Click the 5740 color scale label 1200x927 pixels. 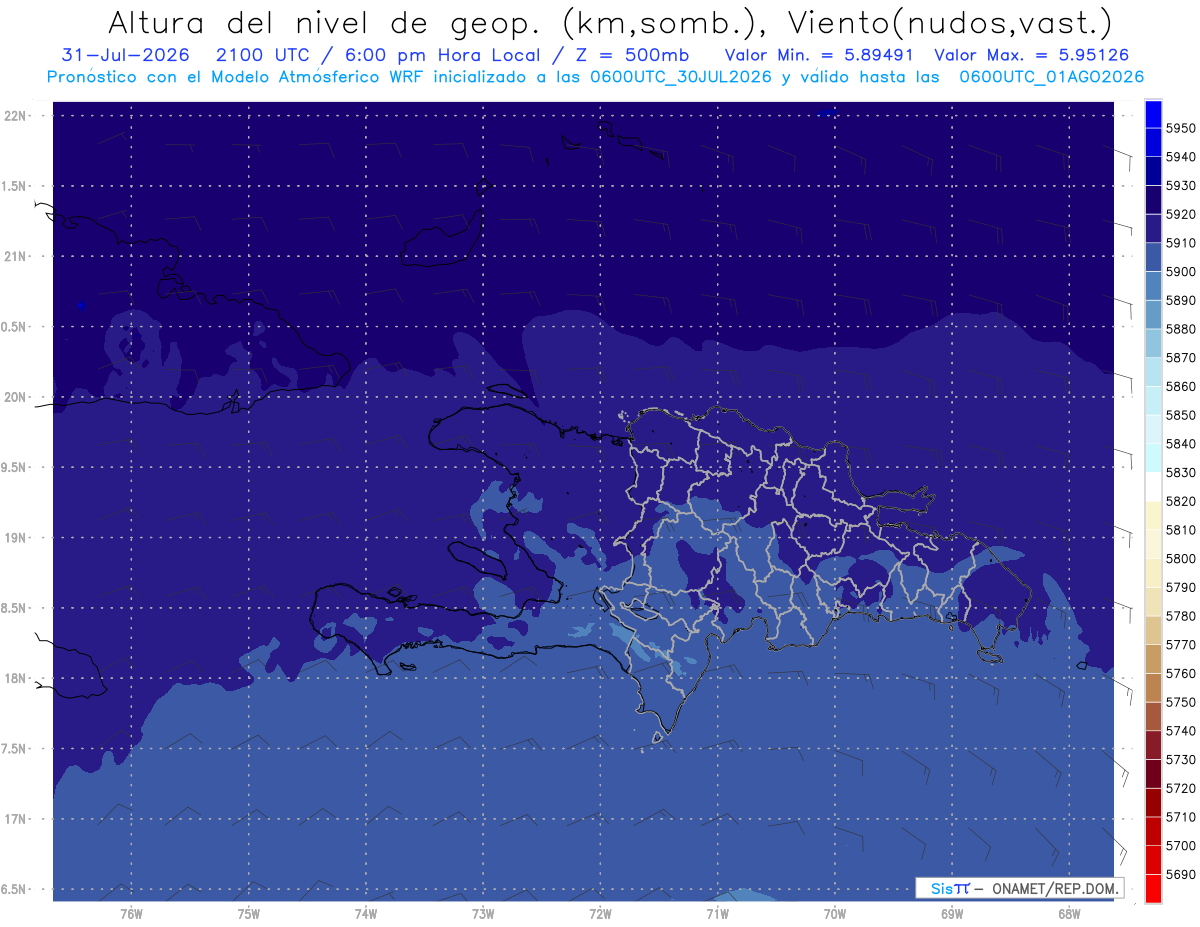click(1181, 731)
